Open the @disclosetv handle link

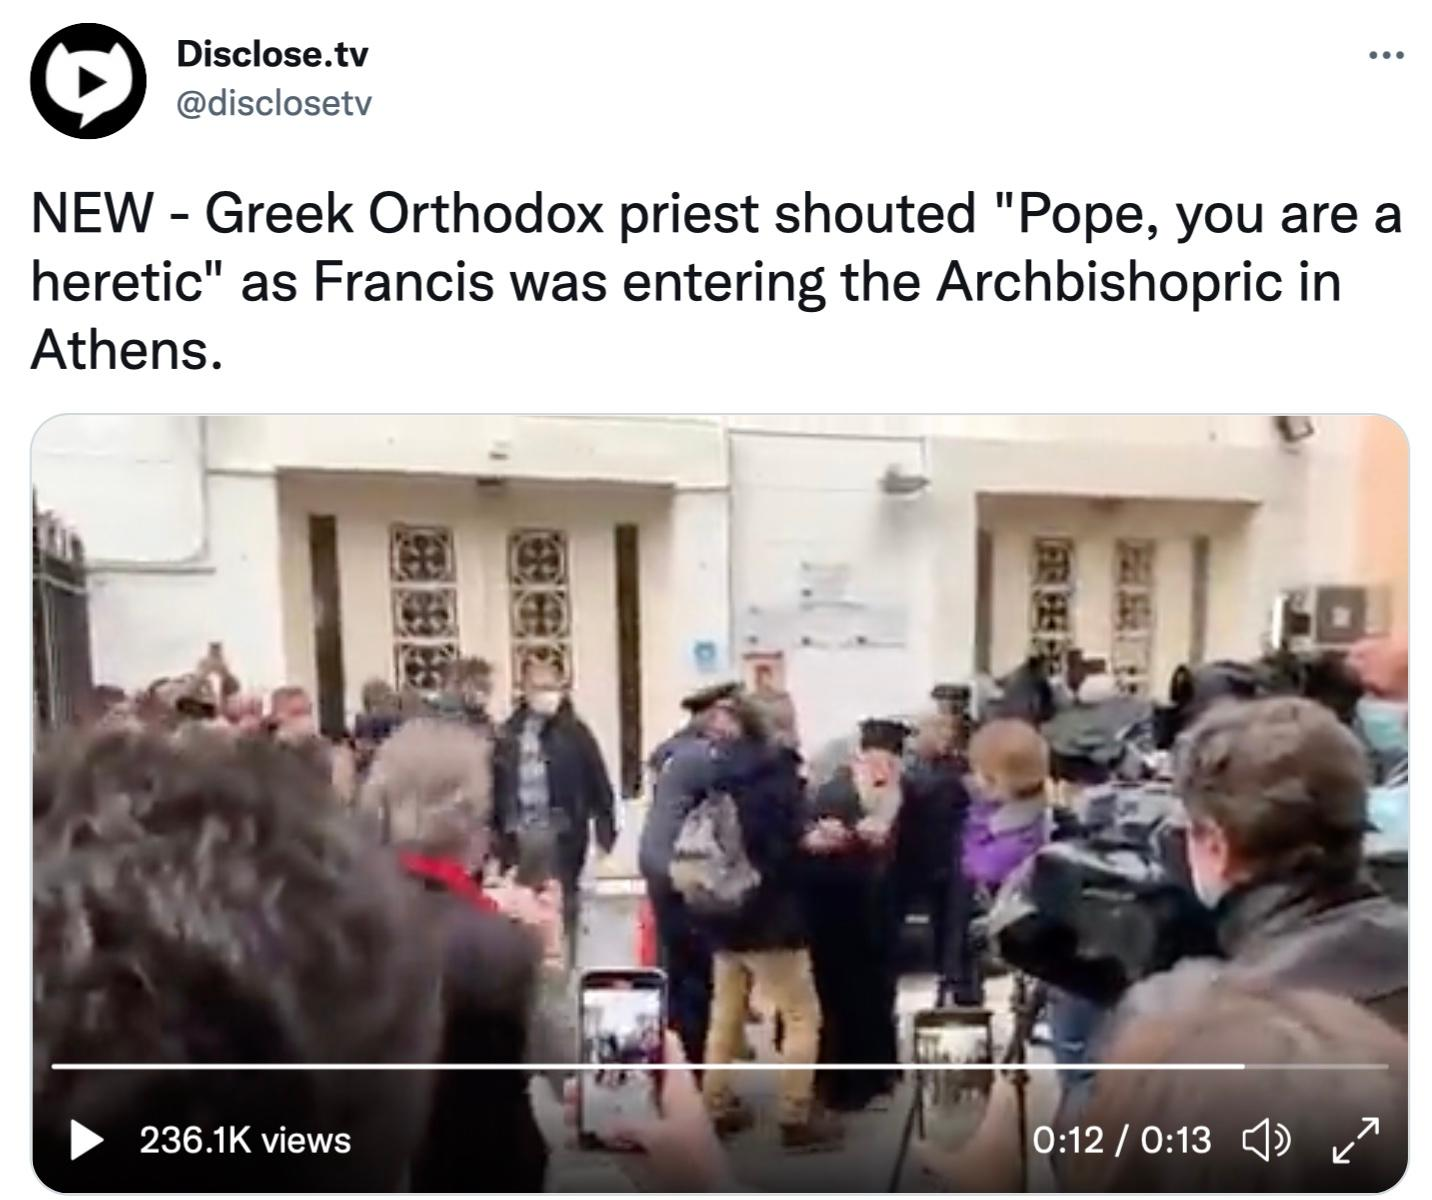274,103
